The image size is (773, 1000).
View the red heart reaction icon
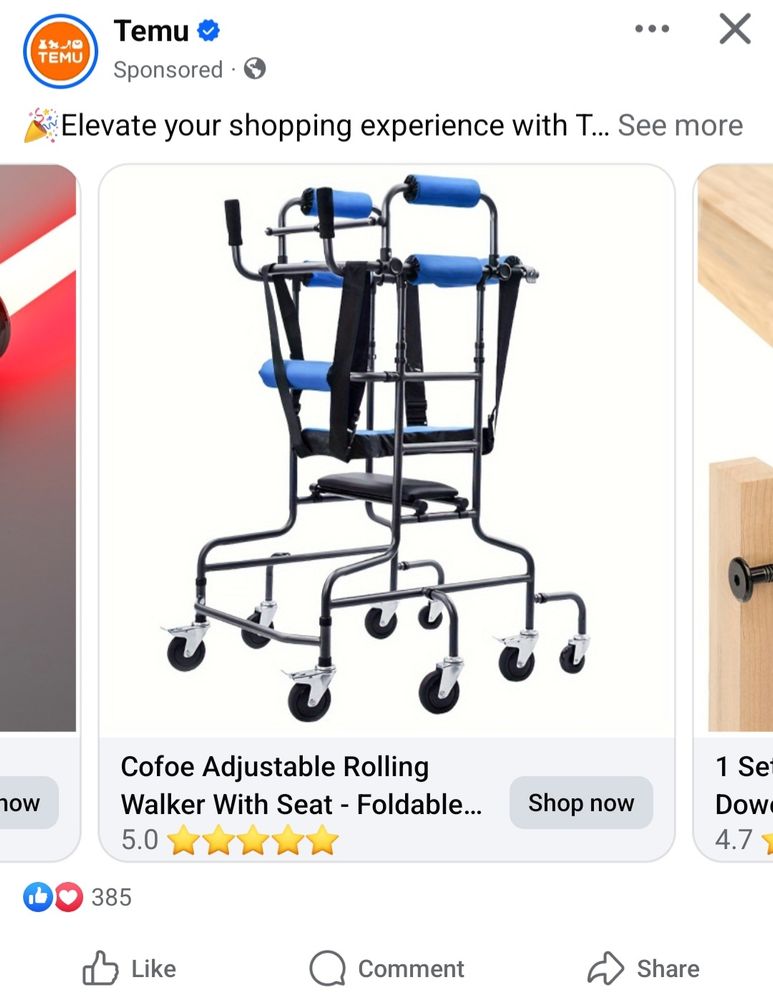[x=68, y=897]
